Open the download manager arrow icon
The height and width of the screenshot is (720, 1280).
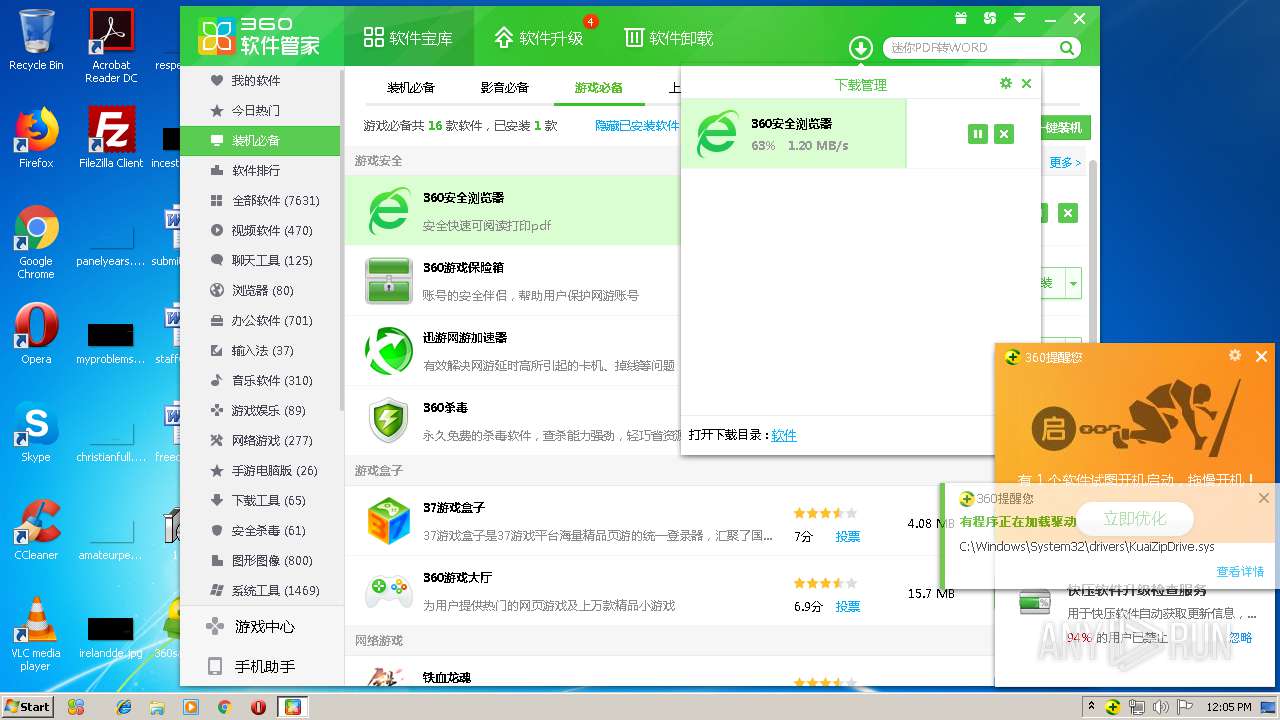[861, 47]
